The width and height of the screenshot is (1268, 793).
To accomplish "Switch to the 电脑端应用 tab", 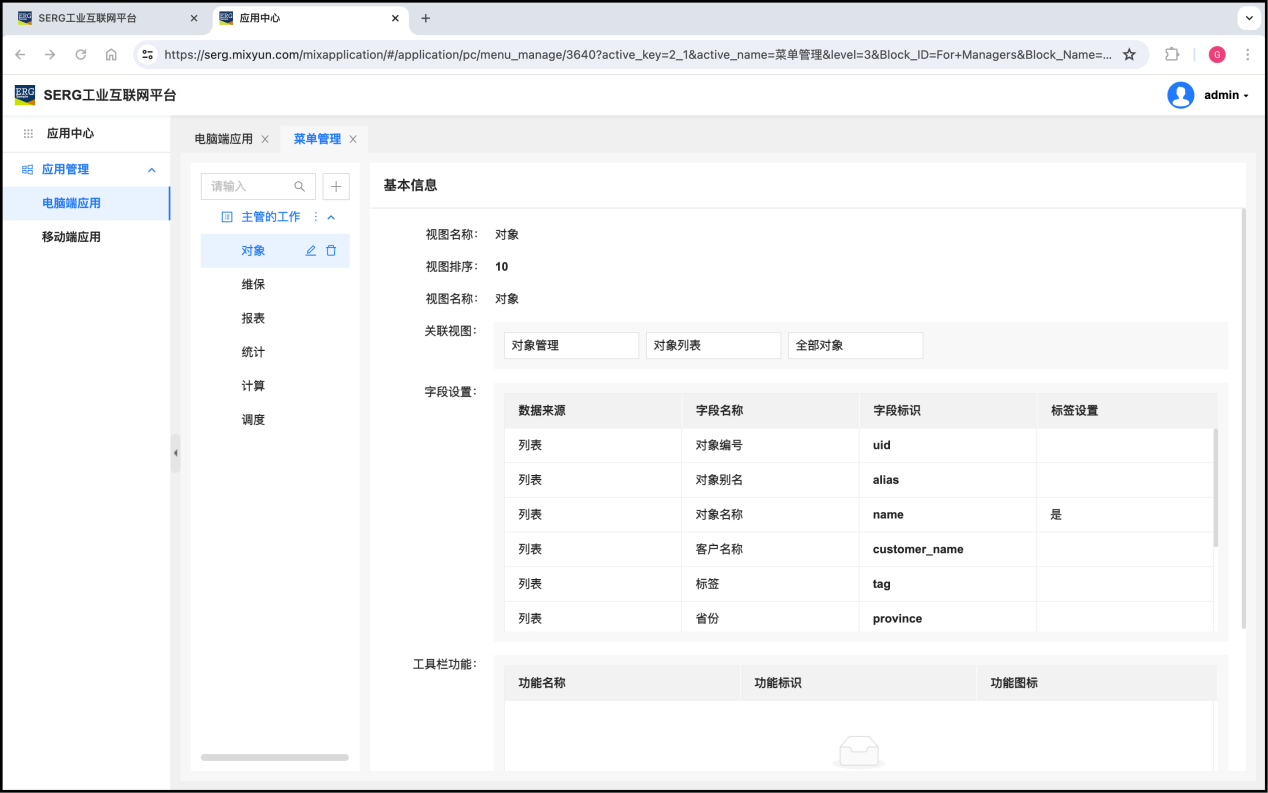I will [x=223, y=139].
